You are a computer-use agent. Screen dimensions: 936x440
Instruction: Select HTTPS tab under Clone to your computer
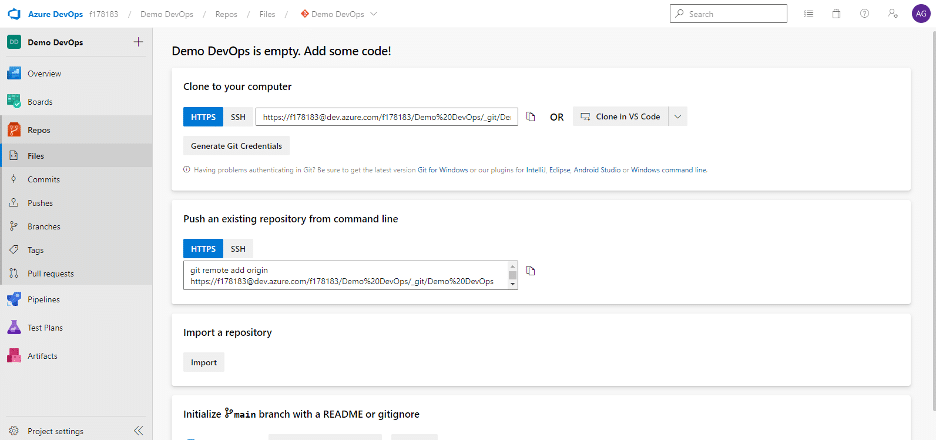[203, 116]
